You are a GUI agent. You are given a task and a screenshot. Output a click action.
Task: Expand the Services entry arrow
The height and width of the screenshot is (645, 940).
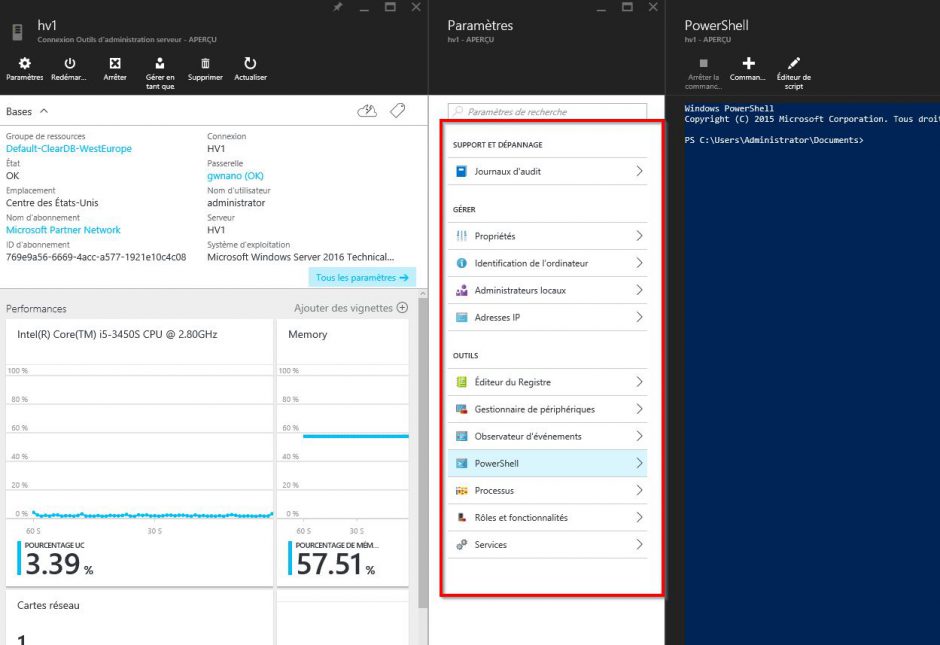click(639, 545)
